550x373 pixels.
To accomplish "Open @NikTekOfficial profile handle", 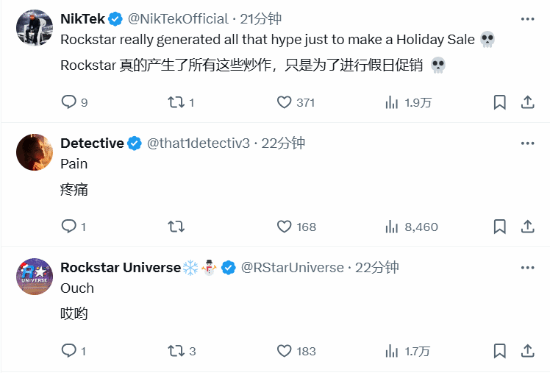I will pyautogui.click(x=178, y=19).
